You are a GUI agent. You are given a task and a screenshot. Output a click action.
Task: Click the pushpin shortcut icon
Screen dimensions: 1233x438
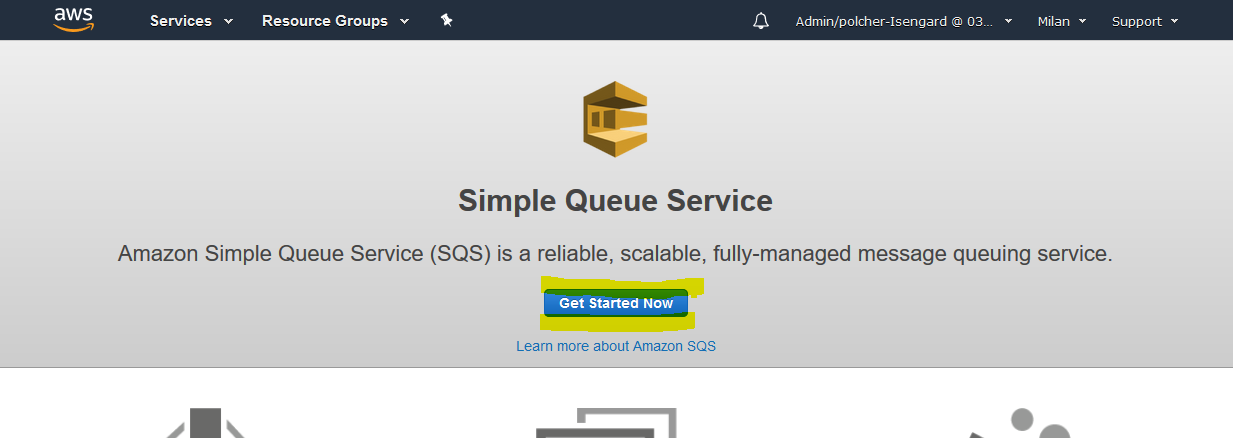pyautogui.click(x=447, y=20)
